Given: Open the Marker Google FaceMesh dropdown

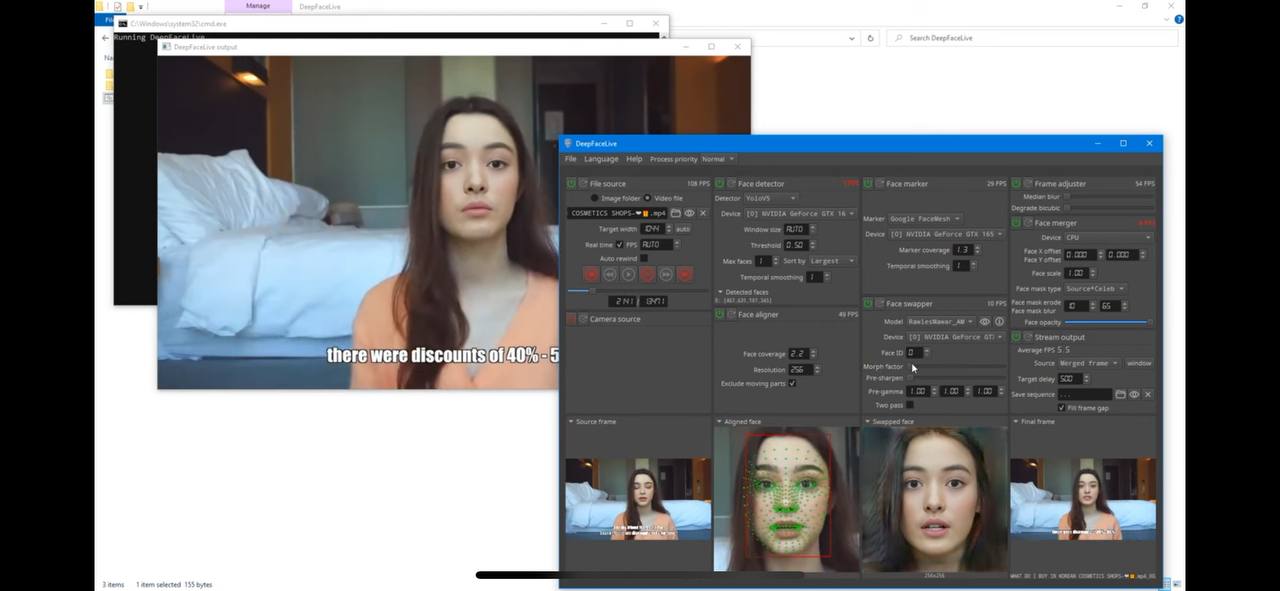Looking at the screenshot, I should tap(925, 218).
